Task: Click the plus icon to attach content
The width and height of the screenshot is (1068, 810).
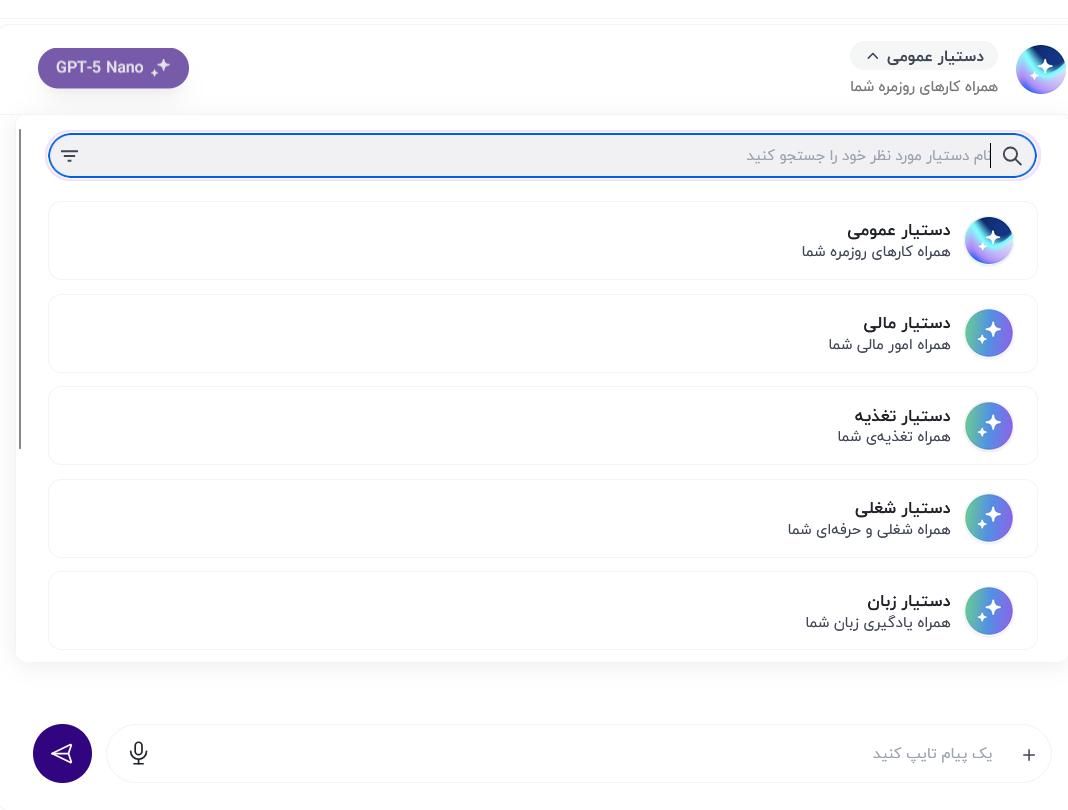Action: click(1028, 753)
